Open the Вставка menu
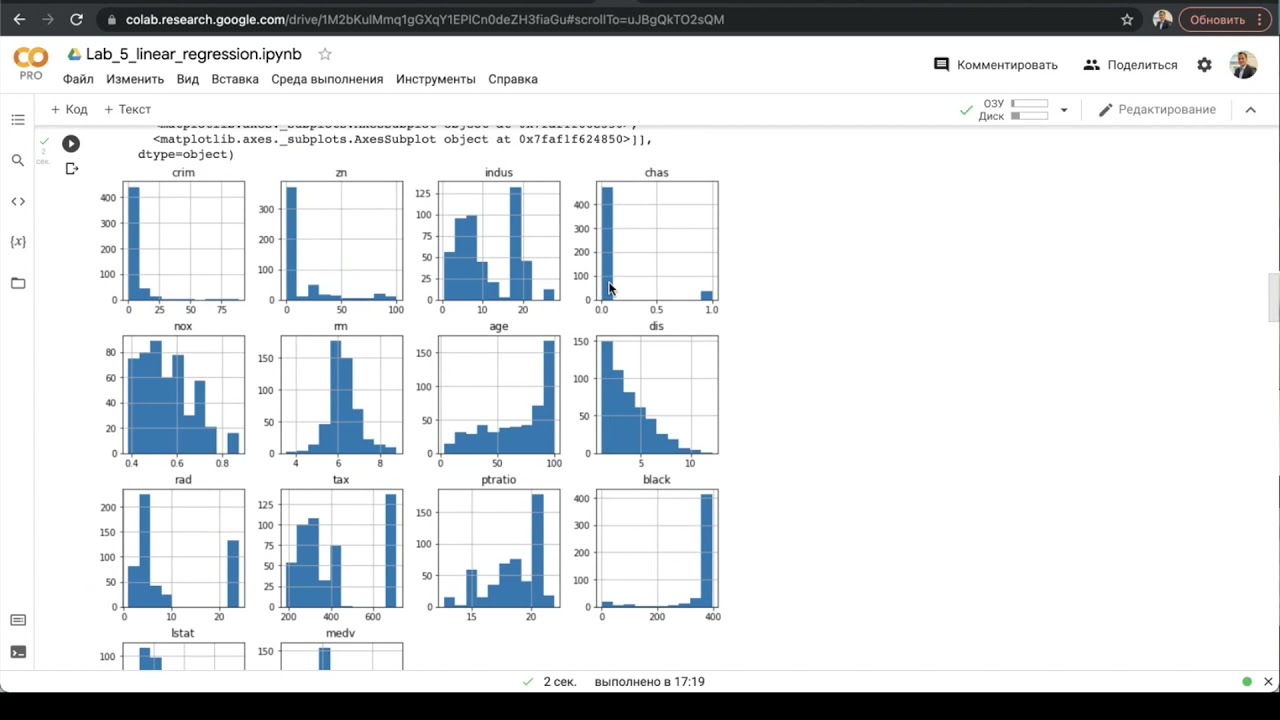 tap(235, 79)
